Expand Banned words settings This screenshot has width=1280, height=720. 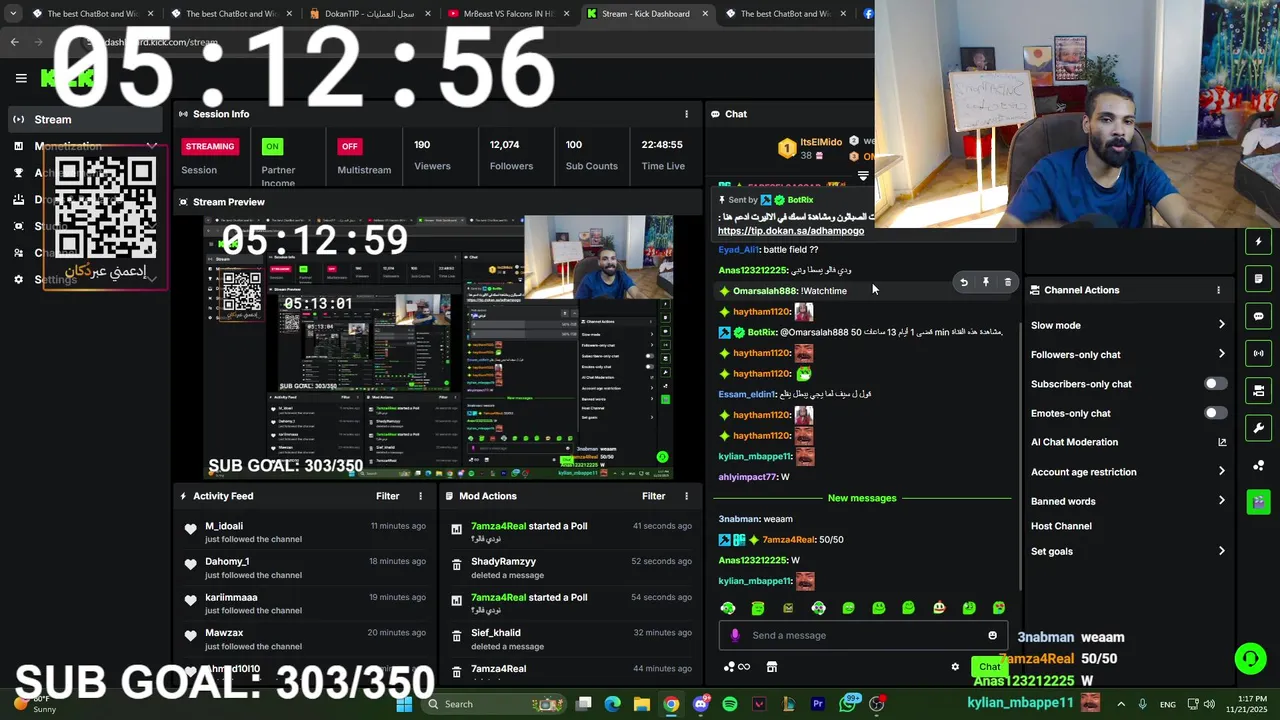point(1221,501)
